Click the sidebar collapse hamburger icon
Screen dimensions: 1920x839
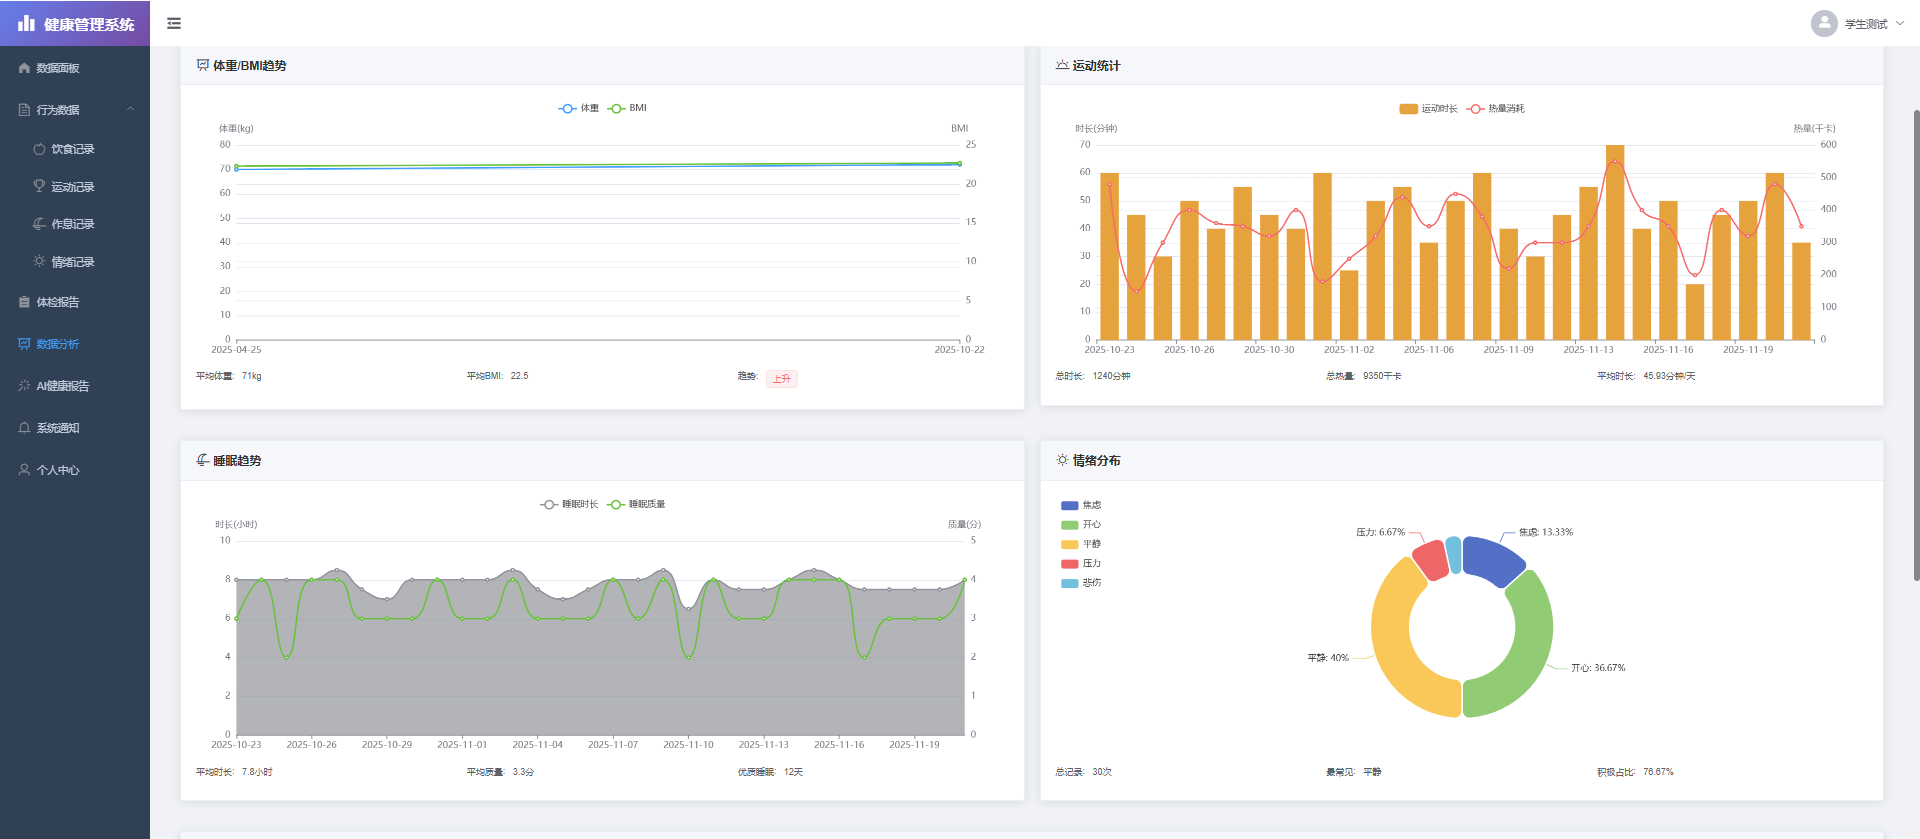174,23
